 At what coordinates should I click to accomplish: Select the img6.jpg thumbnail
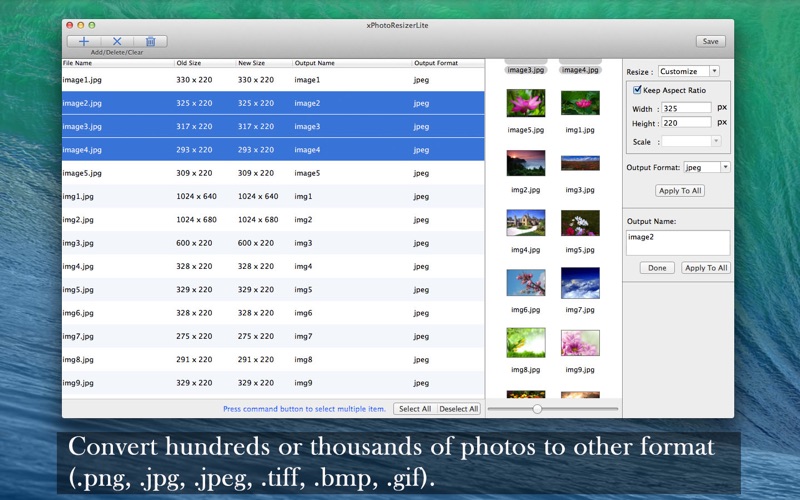click(526, 283)
